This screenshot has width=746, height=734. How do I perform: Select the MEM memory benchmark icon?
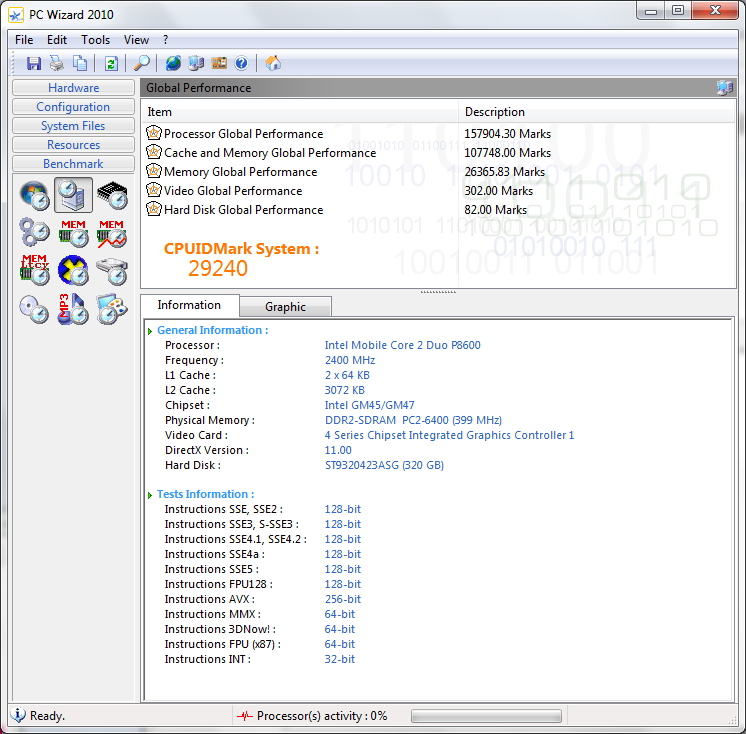73,233
